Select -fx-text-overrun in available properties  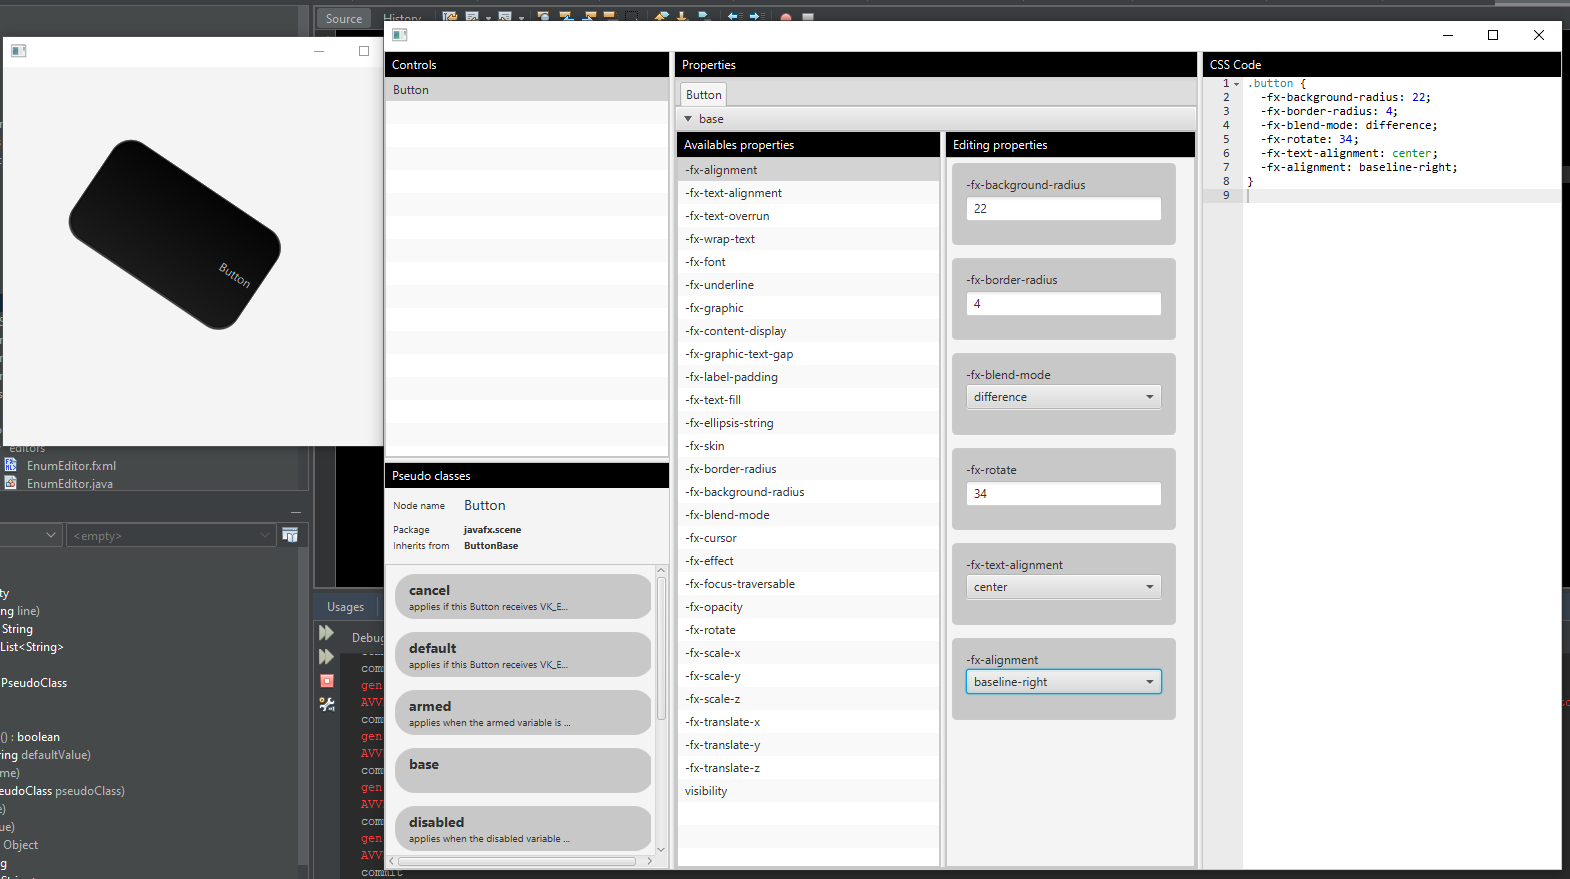tap(808, 216)
